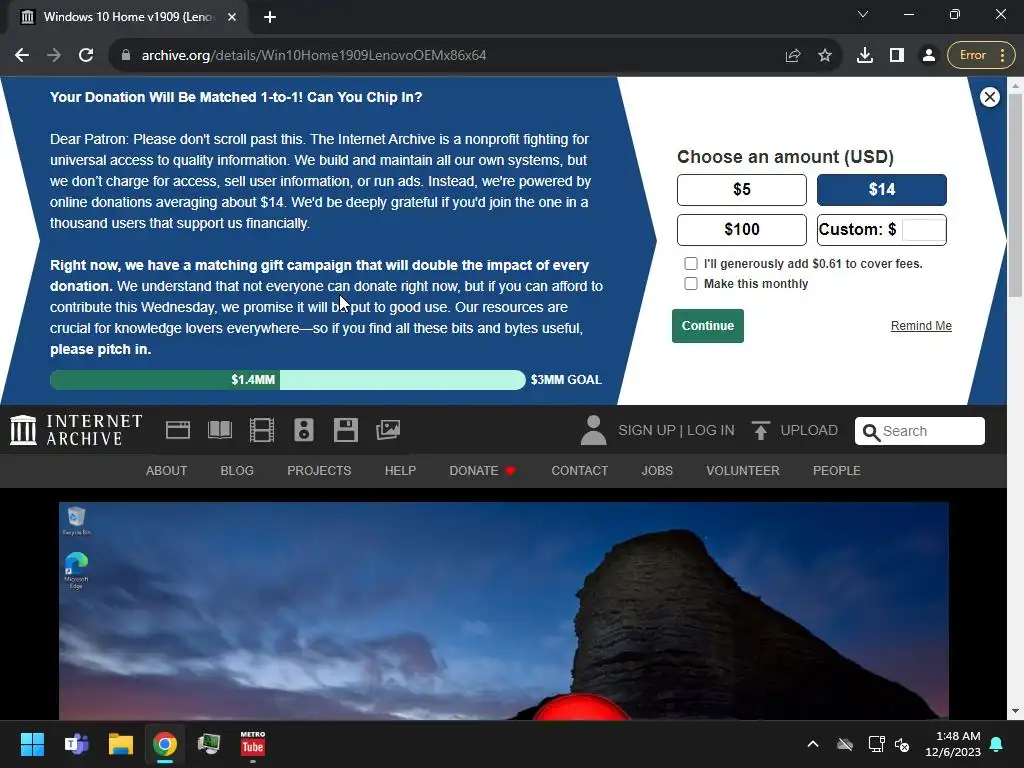Choose the $14 donation amount
Image resolution: width=1024 pixels, height=768 pixels.
(882, 190)
